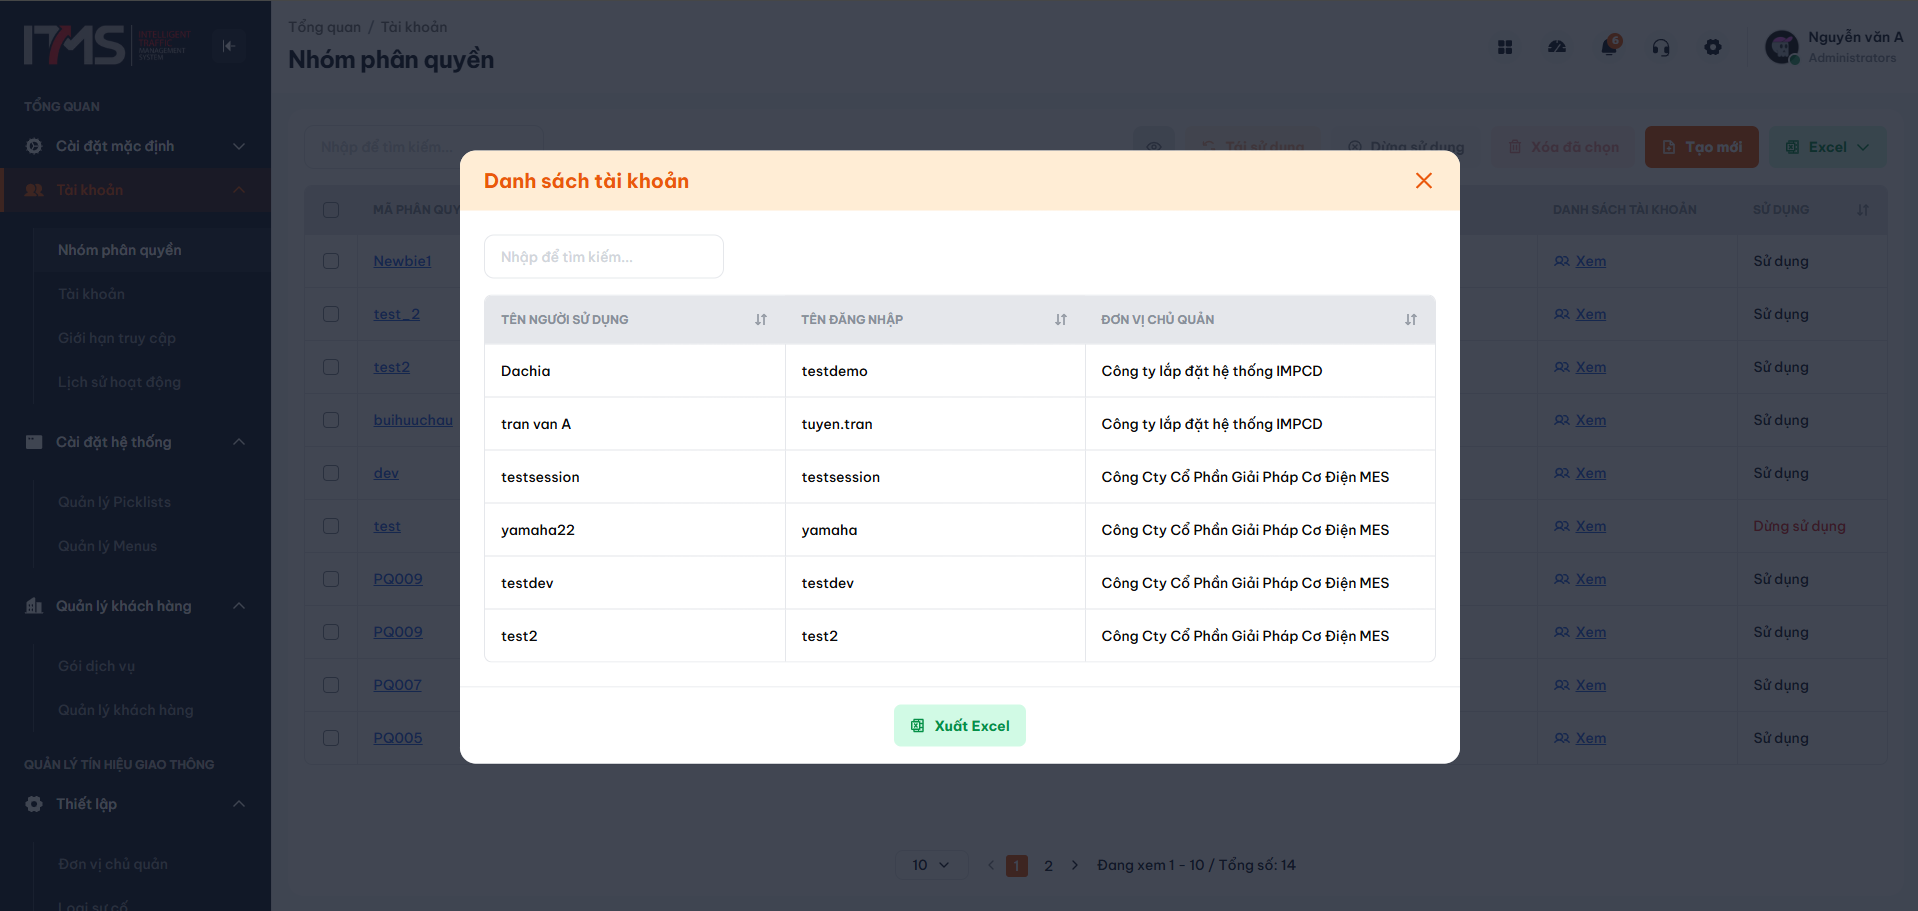The width and height of the screenshot is (1918, 911).
Task: Check the test_2 row checkbox
Action: pyautogui.click(x=331, y=314)
